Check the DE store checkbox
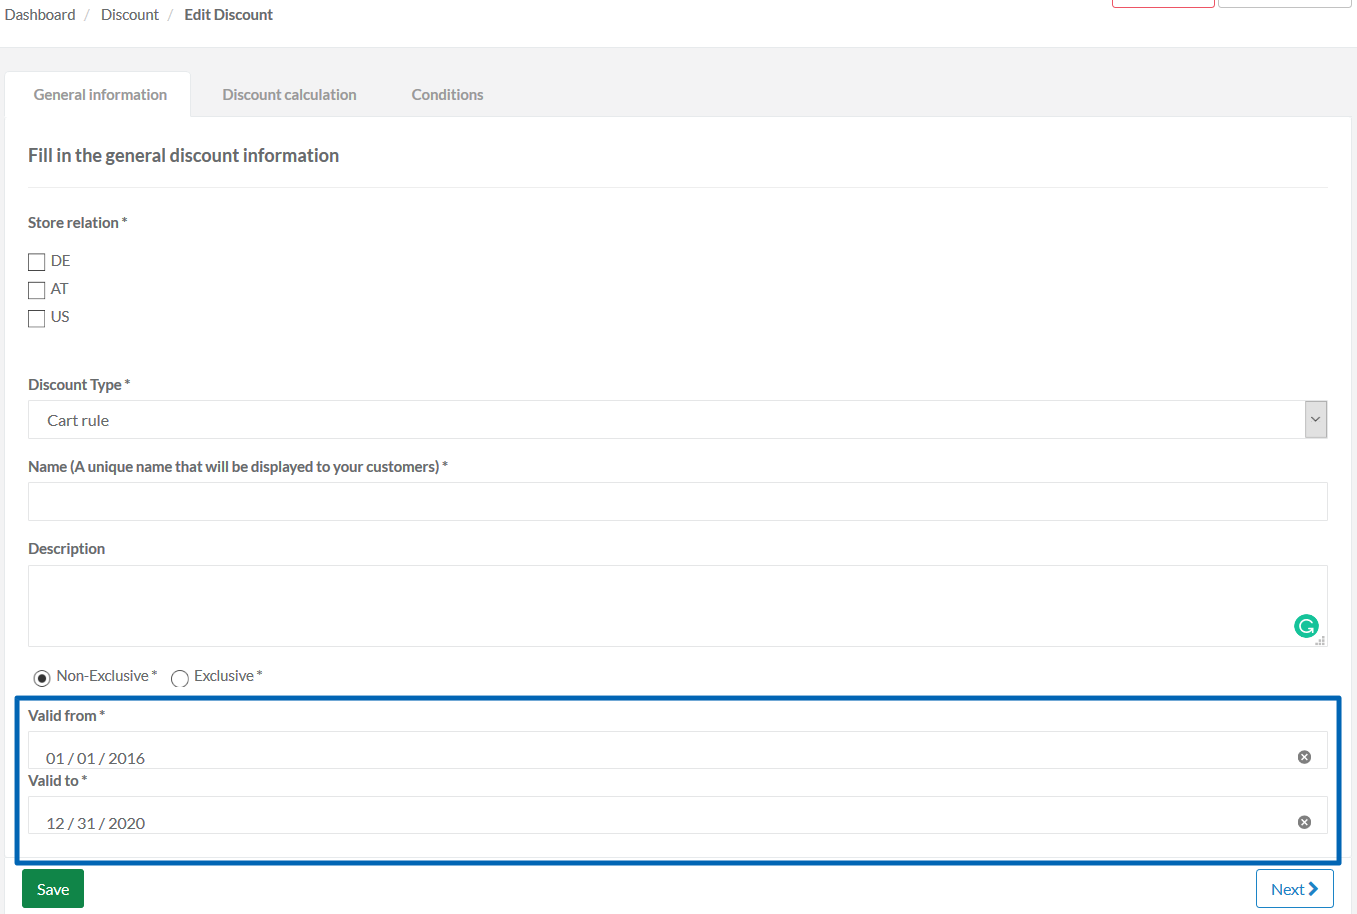 pos(37,262)
